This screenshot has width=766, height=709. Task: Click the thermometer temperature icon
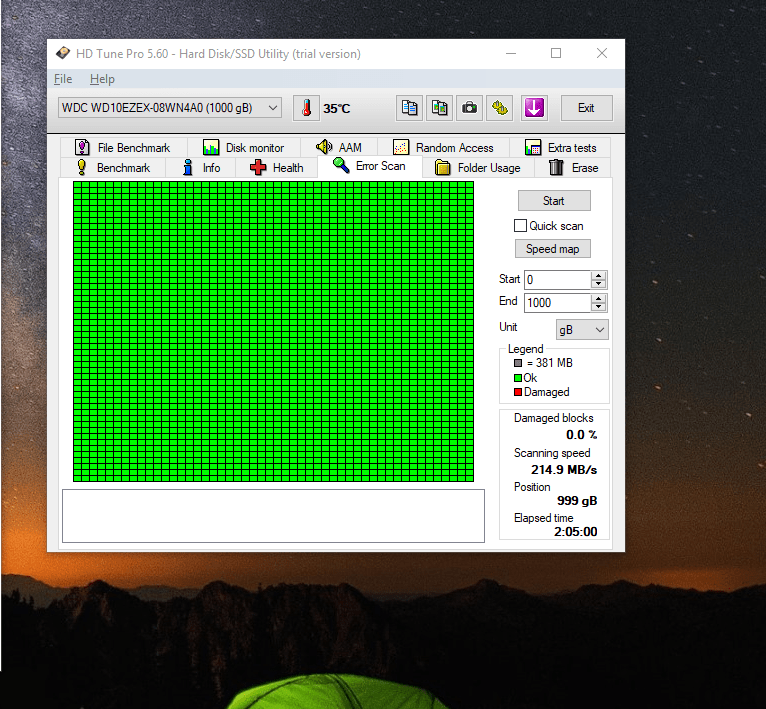pos(306,108)
